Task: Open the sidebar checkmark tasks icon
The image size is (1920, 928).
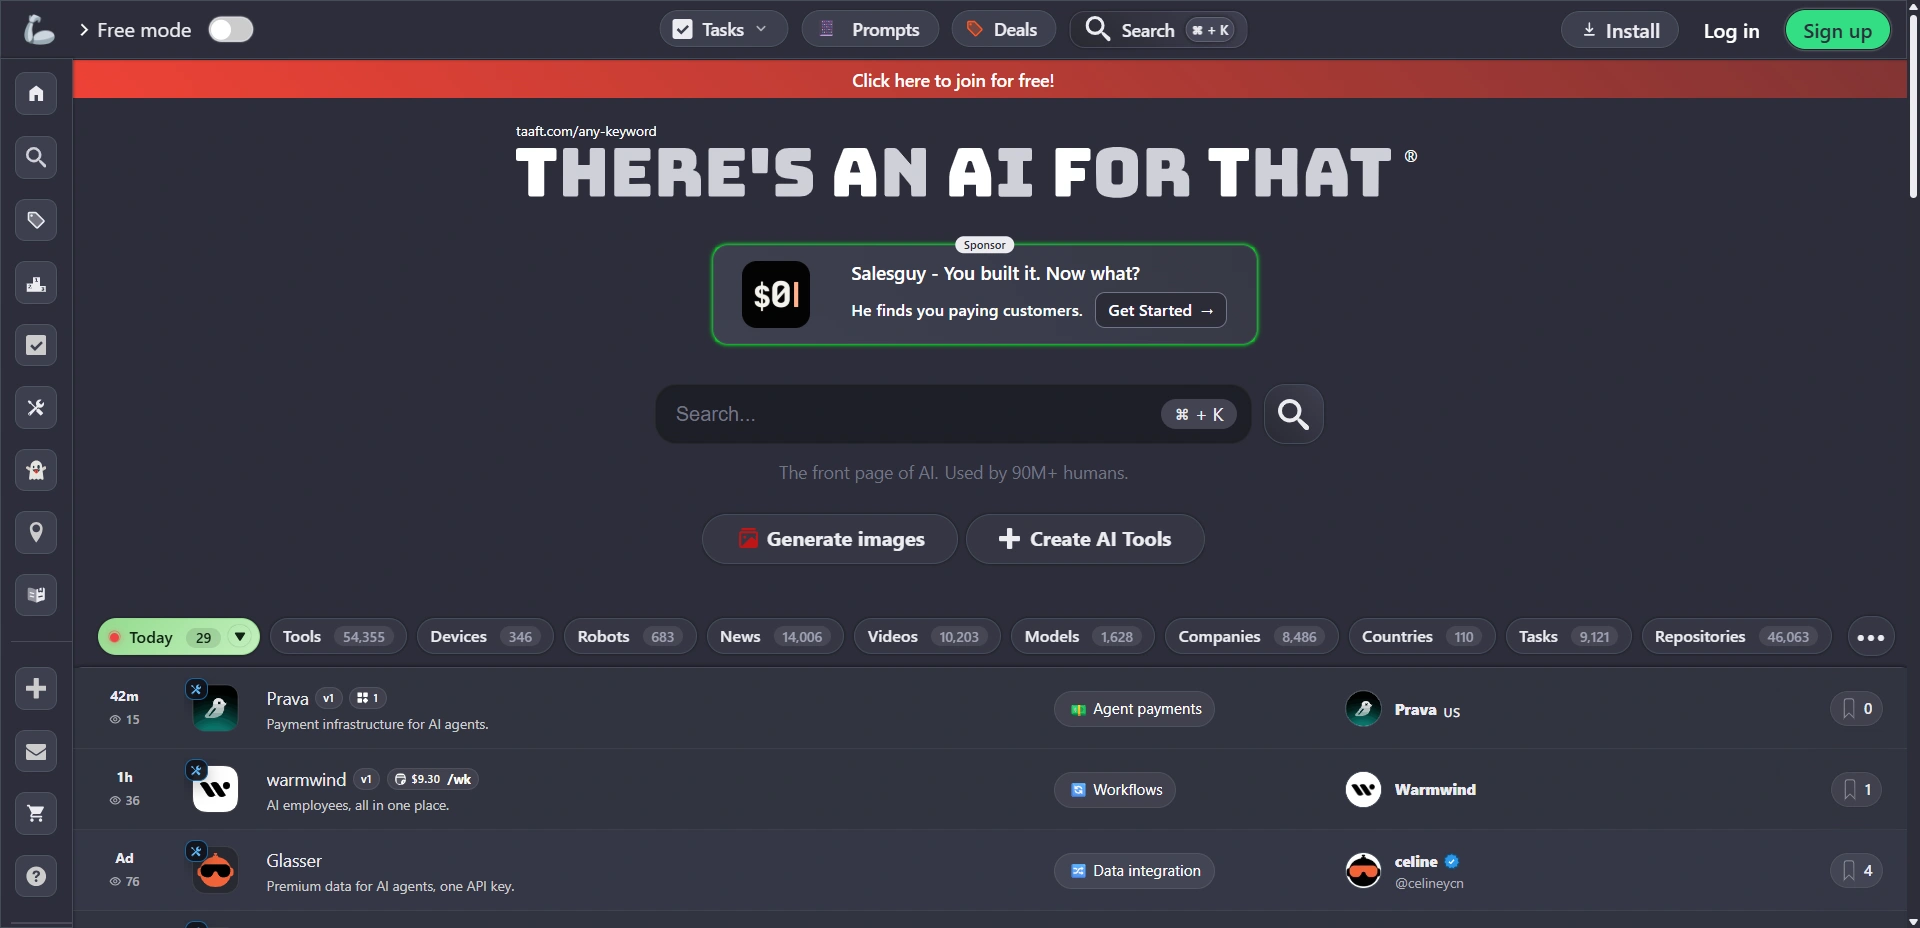Action: point(36,345)
